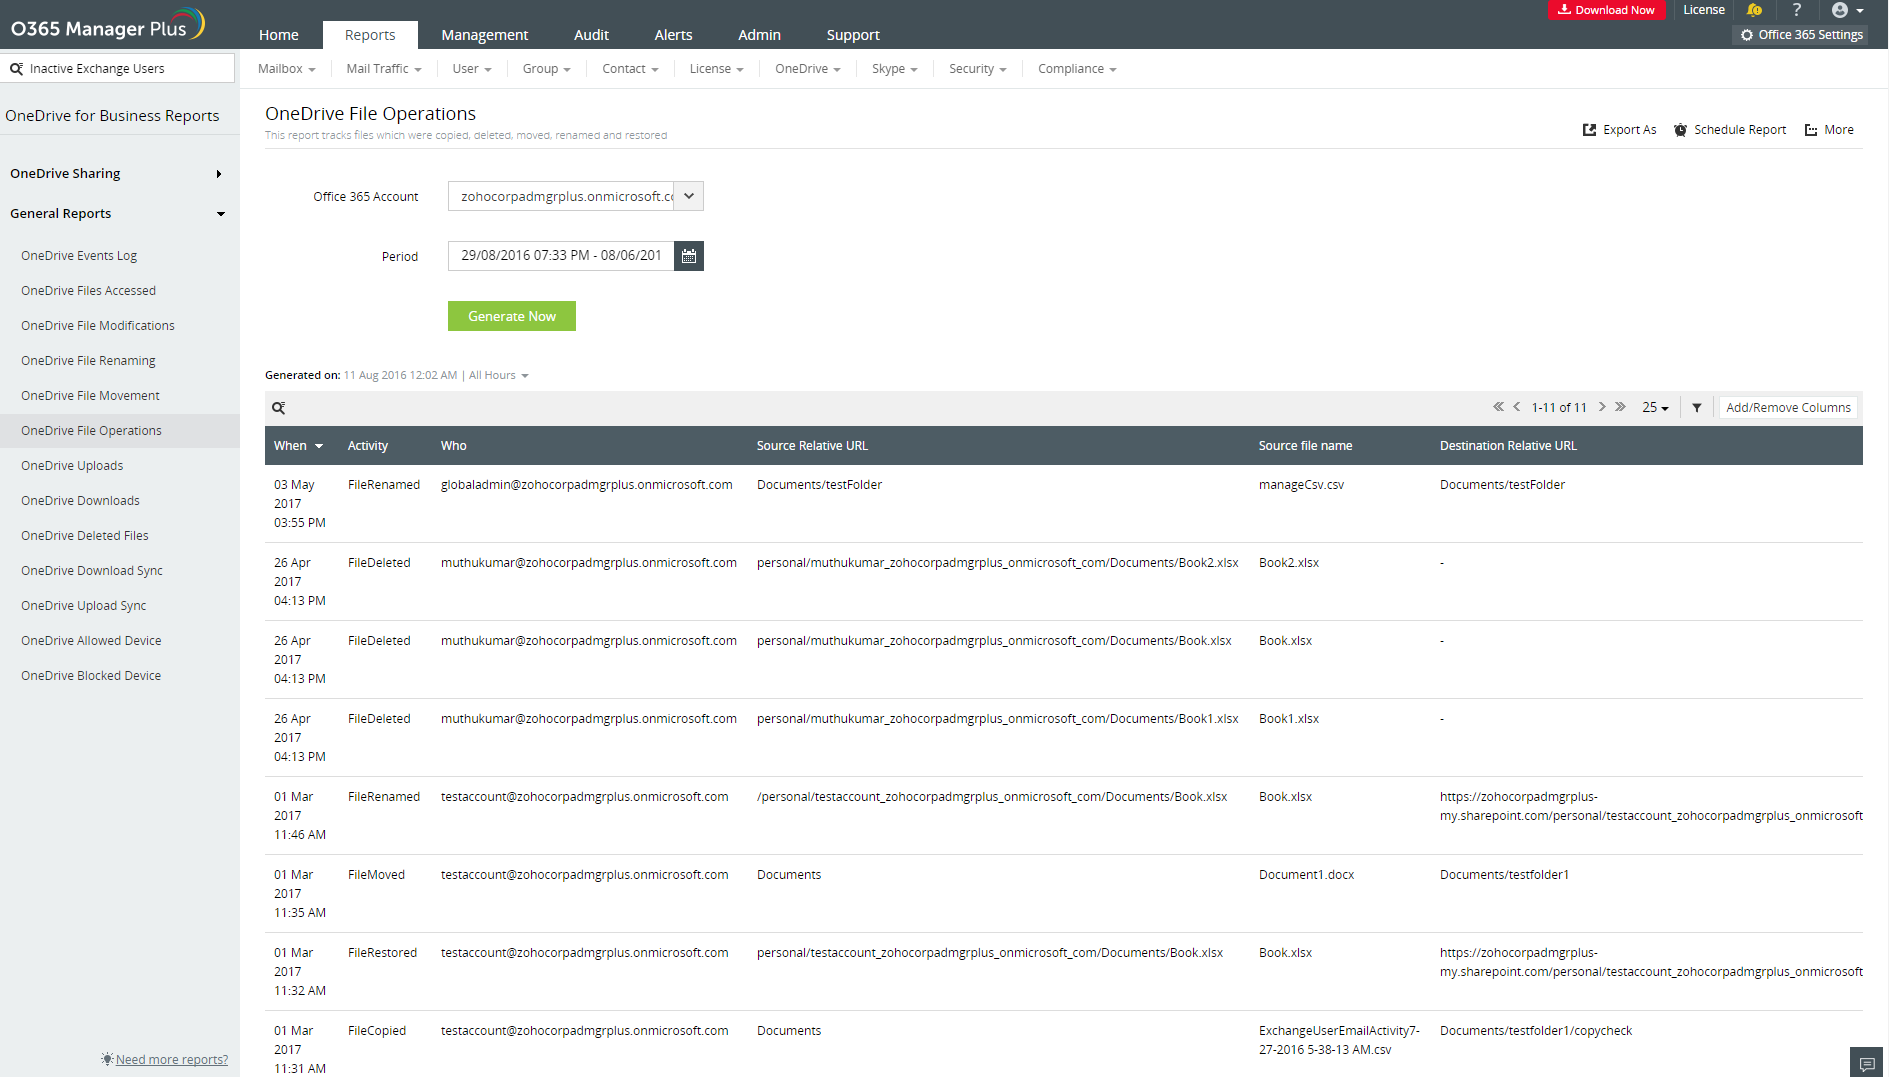Click the Export As icon

coord(1589,130)
